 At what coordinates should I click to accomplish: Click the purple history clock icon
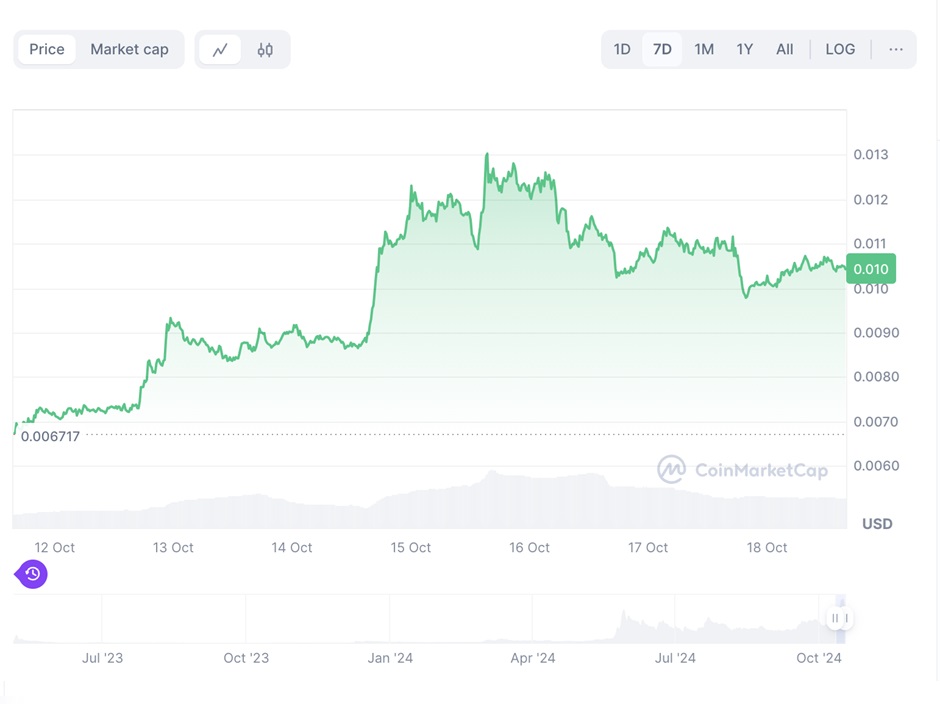32,574
